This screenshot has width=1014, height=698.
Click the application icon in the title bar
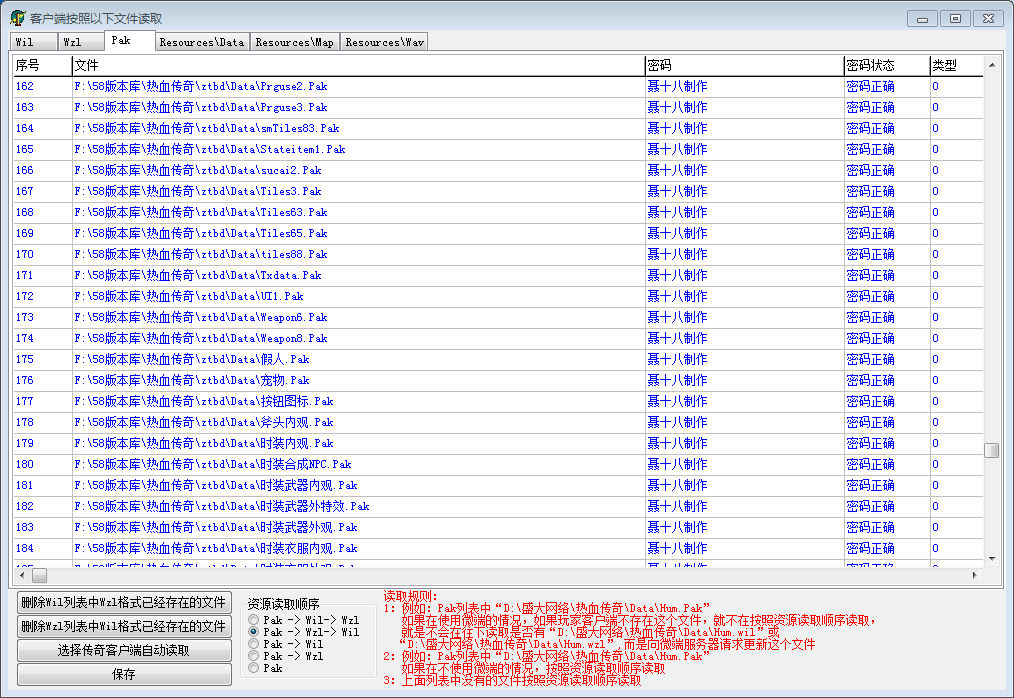[x=17, y=18]
